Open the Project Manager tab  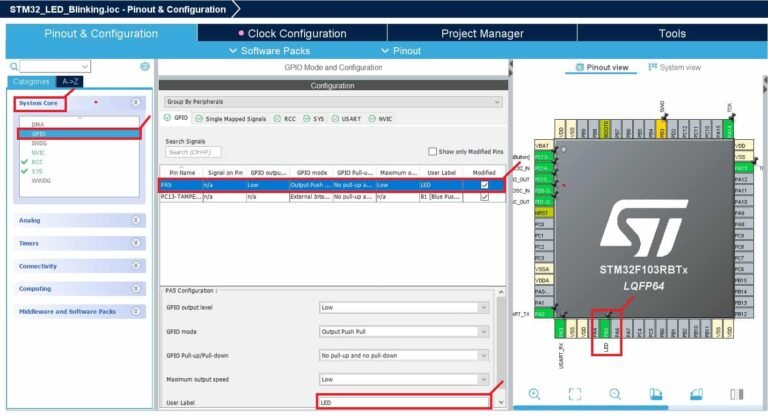coord(482,33)
